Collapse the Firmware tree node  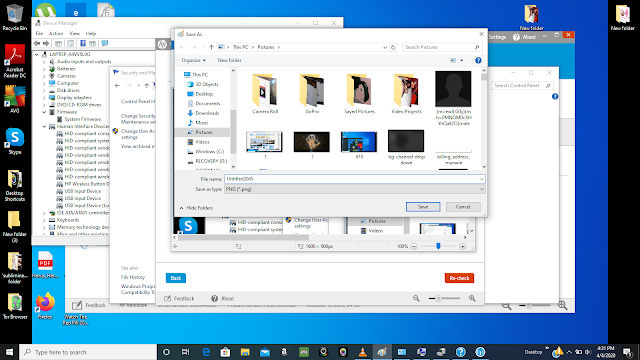44,112
